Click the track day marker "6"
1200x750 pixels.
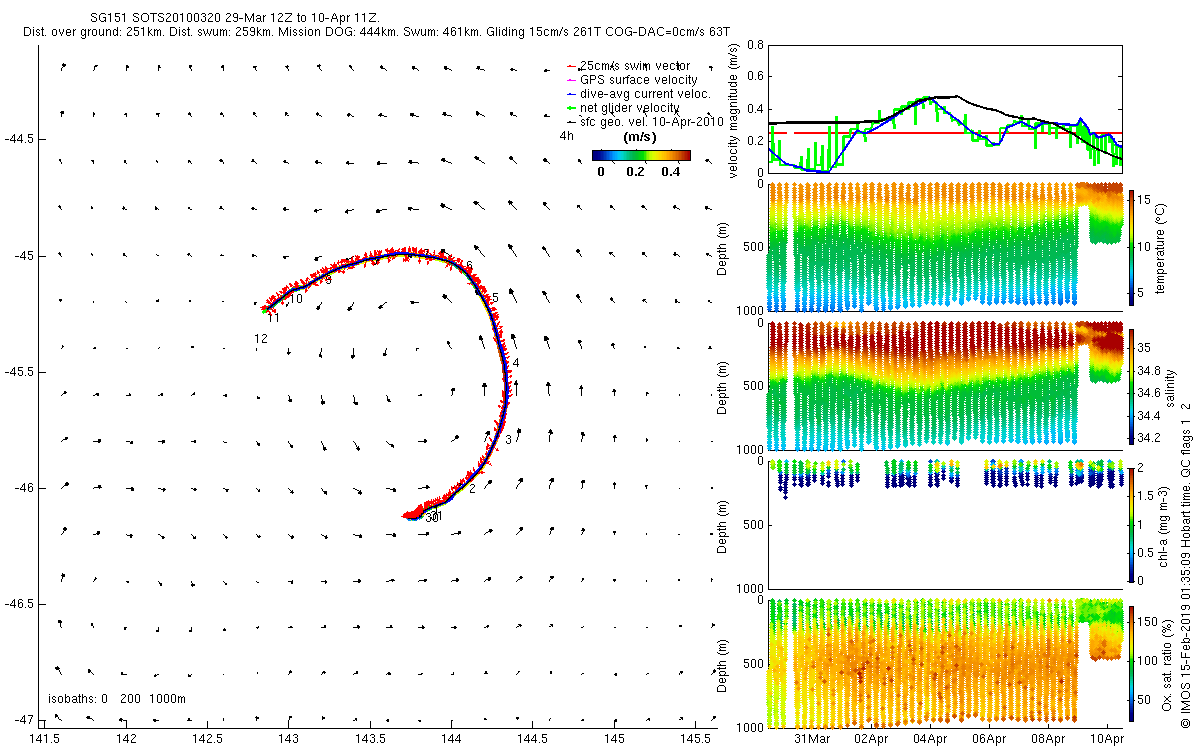tap(469, 266)
